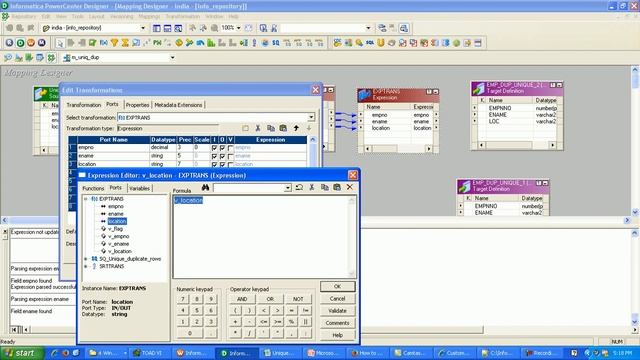Click paste port icon in Edit Transformations
This screenshot has height=360, width=640.
pos(283,128)
